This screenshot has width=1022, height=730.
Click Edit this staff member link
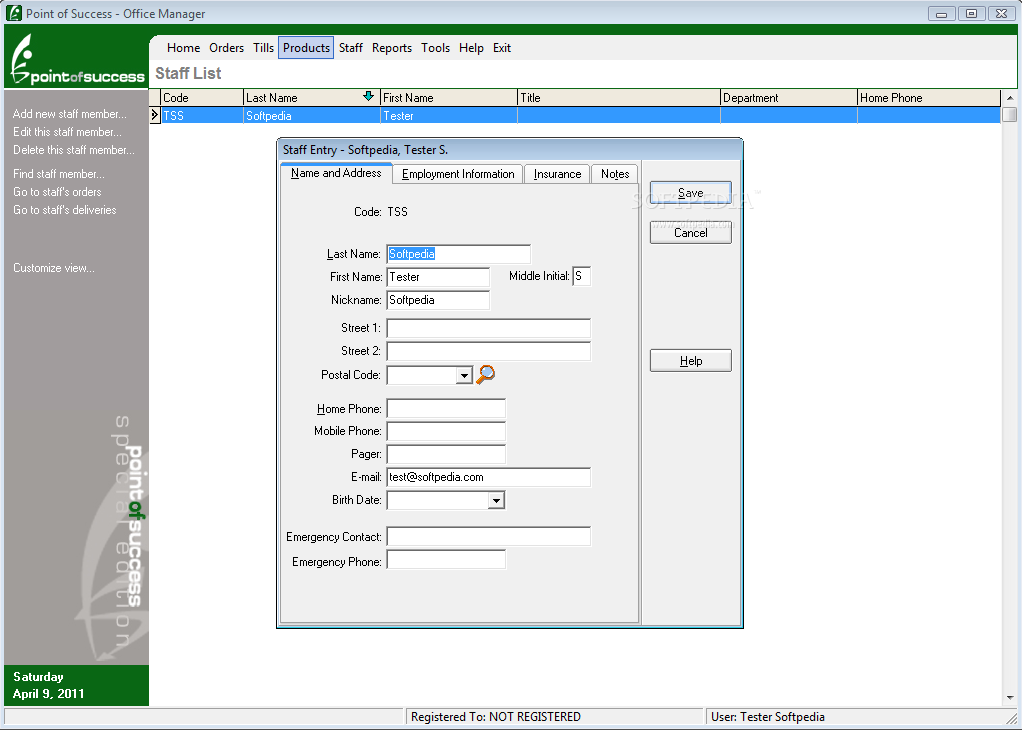(x=67, y=132)
